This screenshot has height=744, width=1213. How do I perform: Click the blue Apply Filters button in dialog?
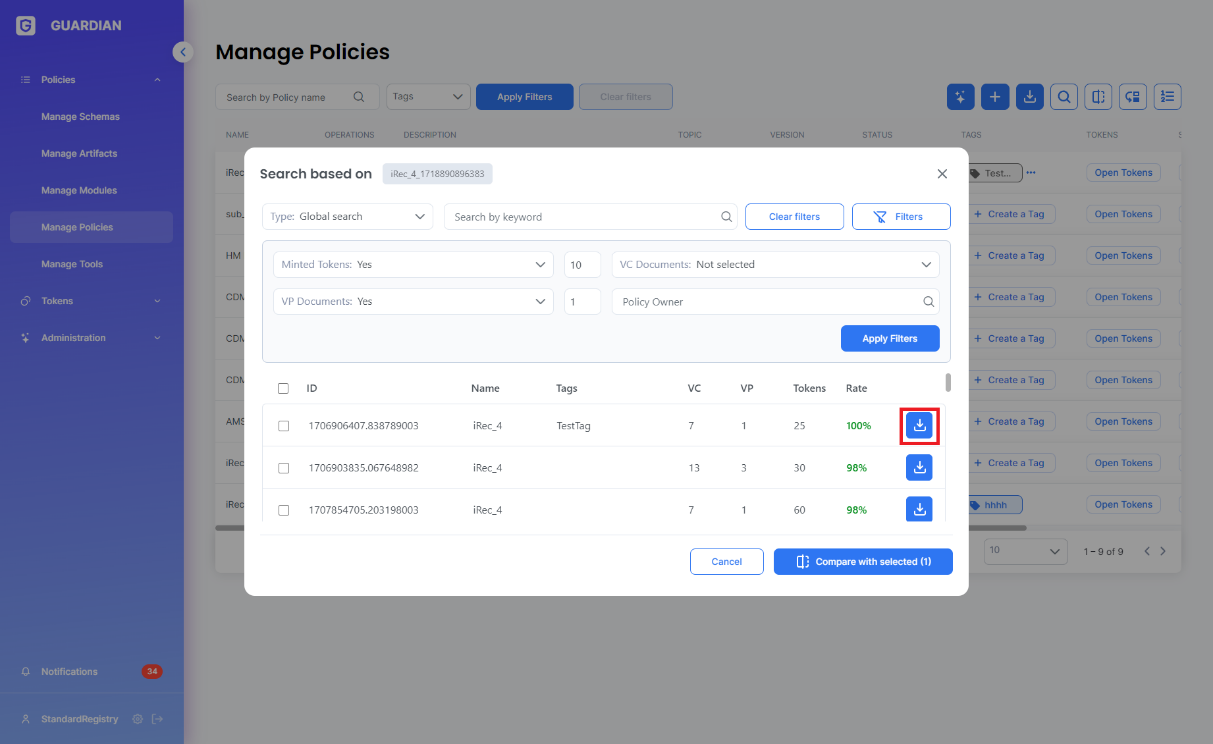coord(890,339)
